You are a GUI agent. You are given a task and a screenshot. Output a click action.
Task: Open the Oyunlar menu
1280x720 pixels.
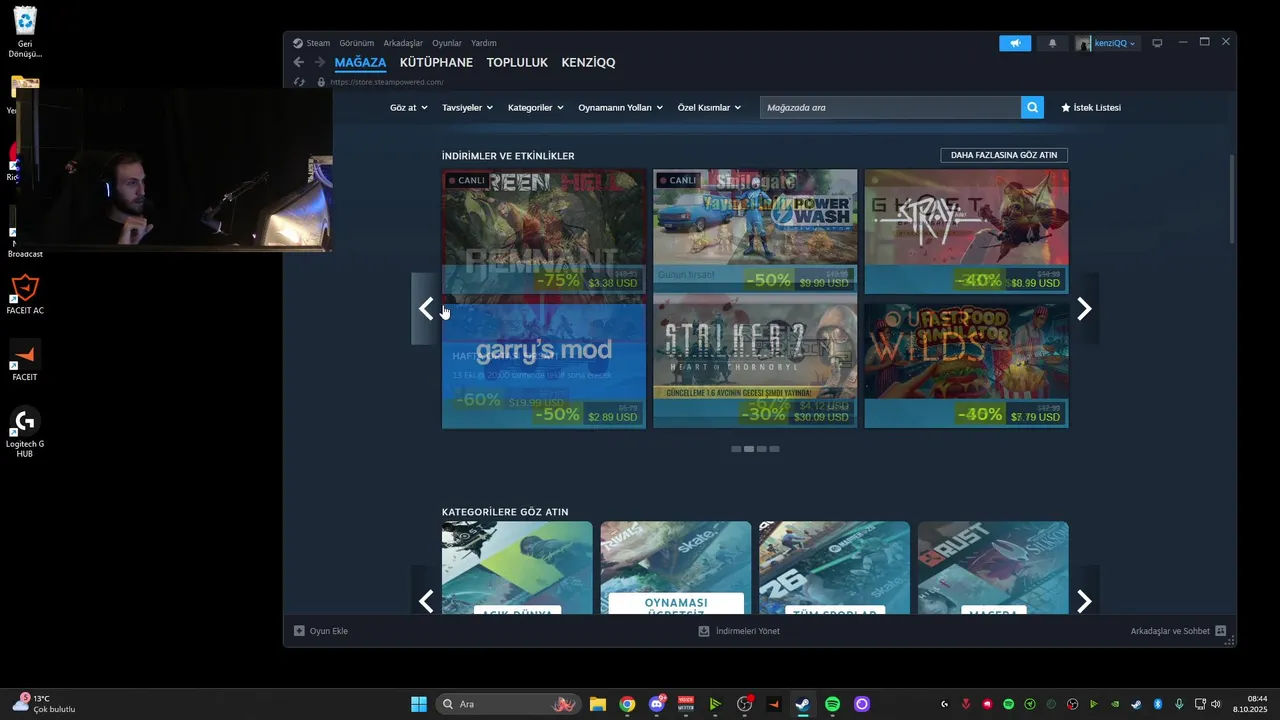447,43
